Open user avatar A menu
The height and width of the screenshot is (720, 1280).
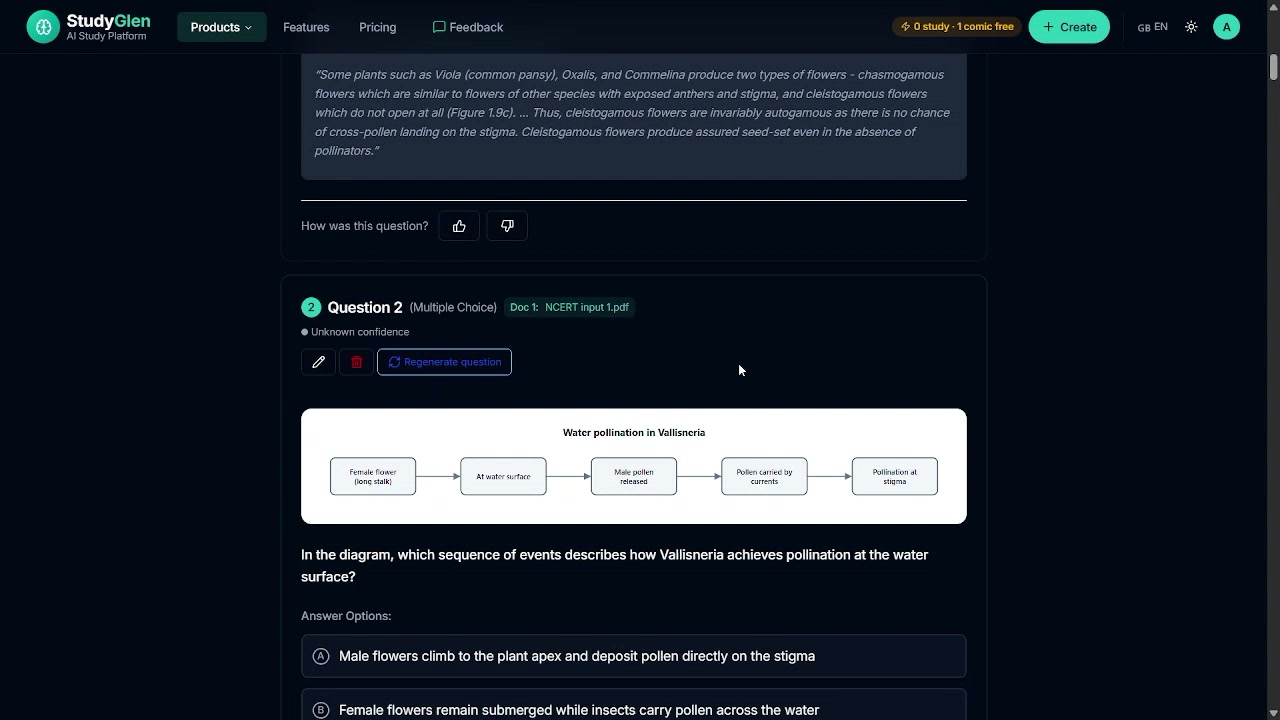pyautogui.click(x=1226, y=27)
